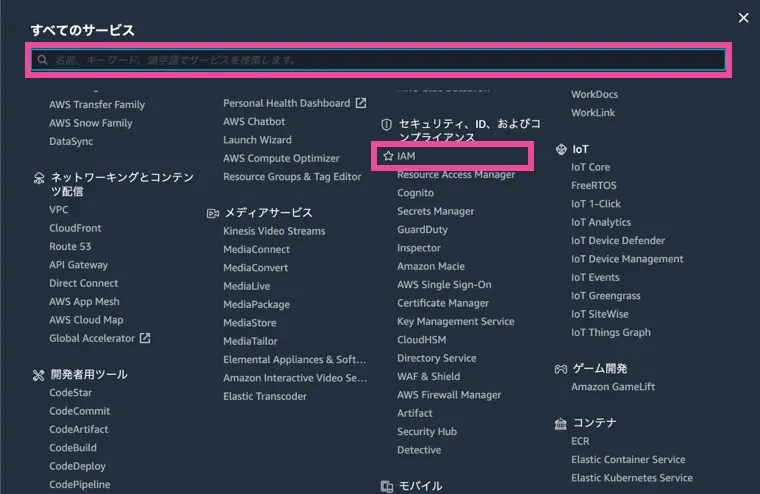Select Elastic Kubernetes Service
The width and height of the screenshot is (760, 494).
pos(631,478)
